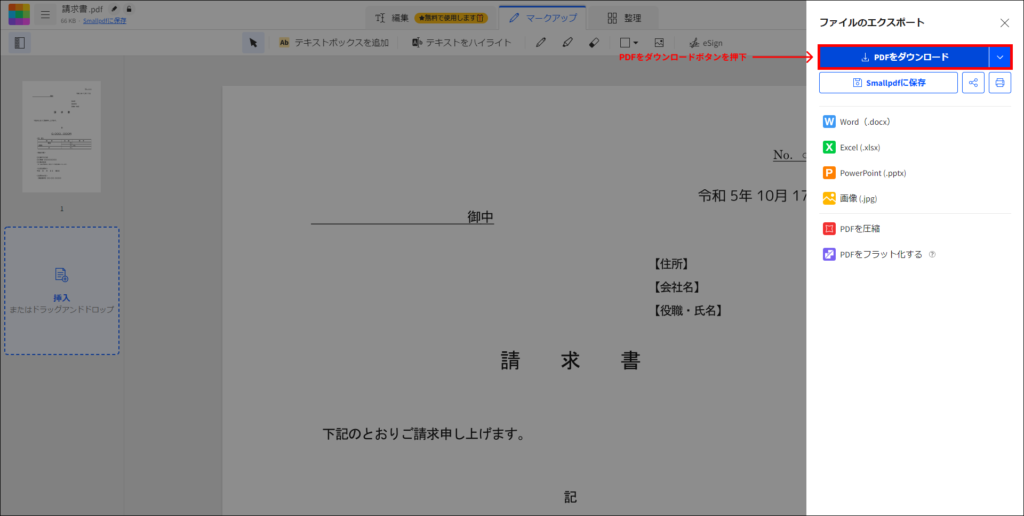Screen dimensions: 1024x516
Task: Click the Smallpdfに保存 link under filename
Action: (104, 21)
